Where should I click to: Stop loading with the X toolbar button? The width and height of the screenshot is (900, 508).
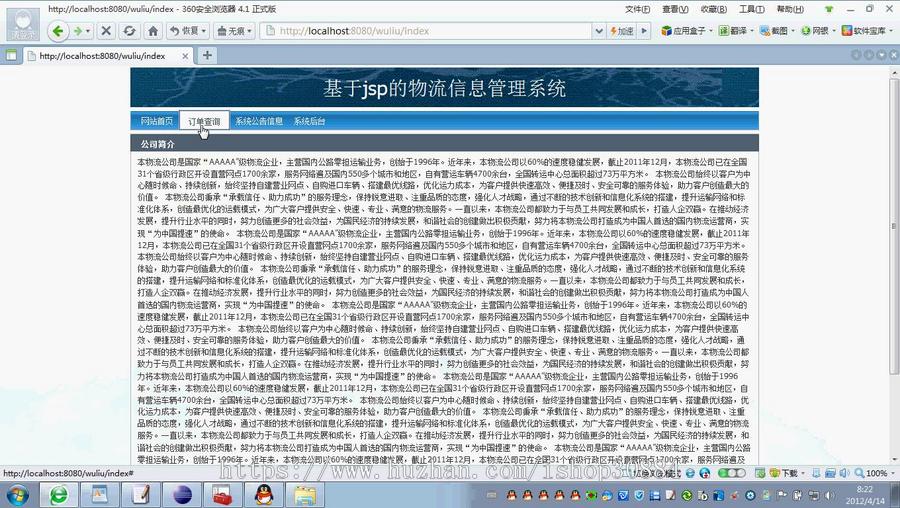[106, 31]
